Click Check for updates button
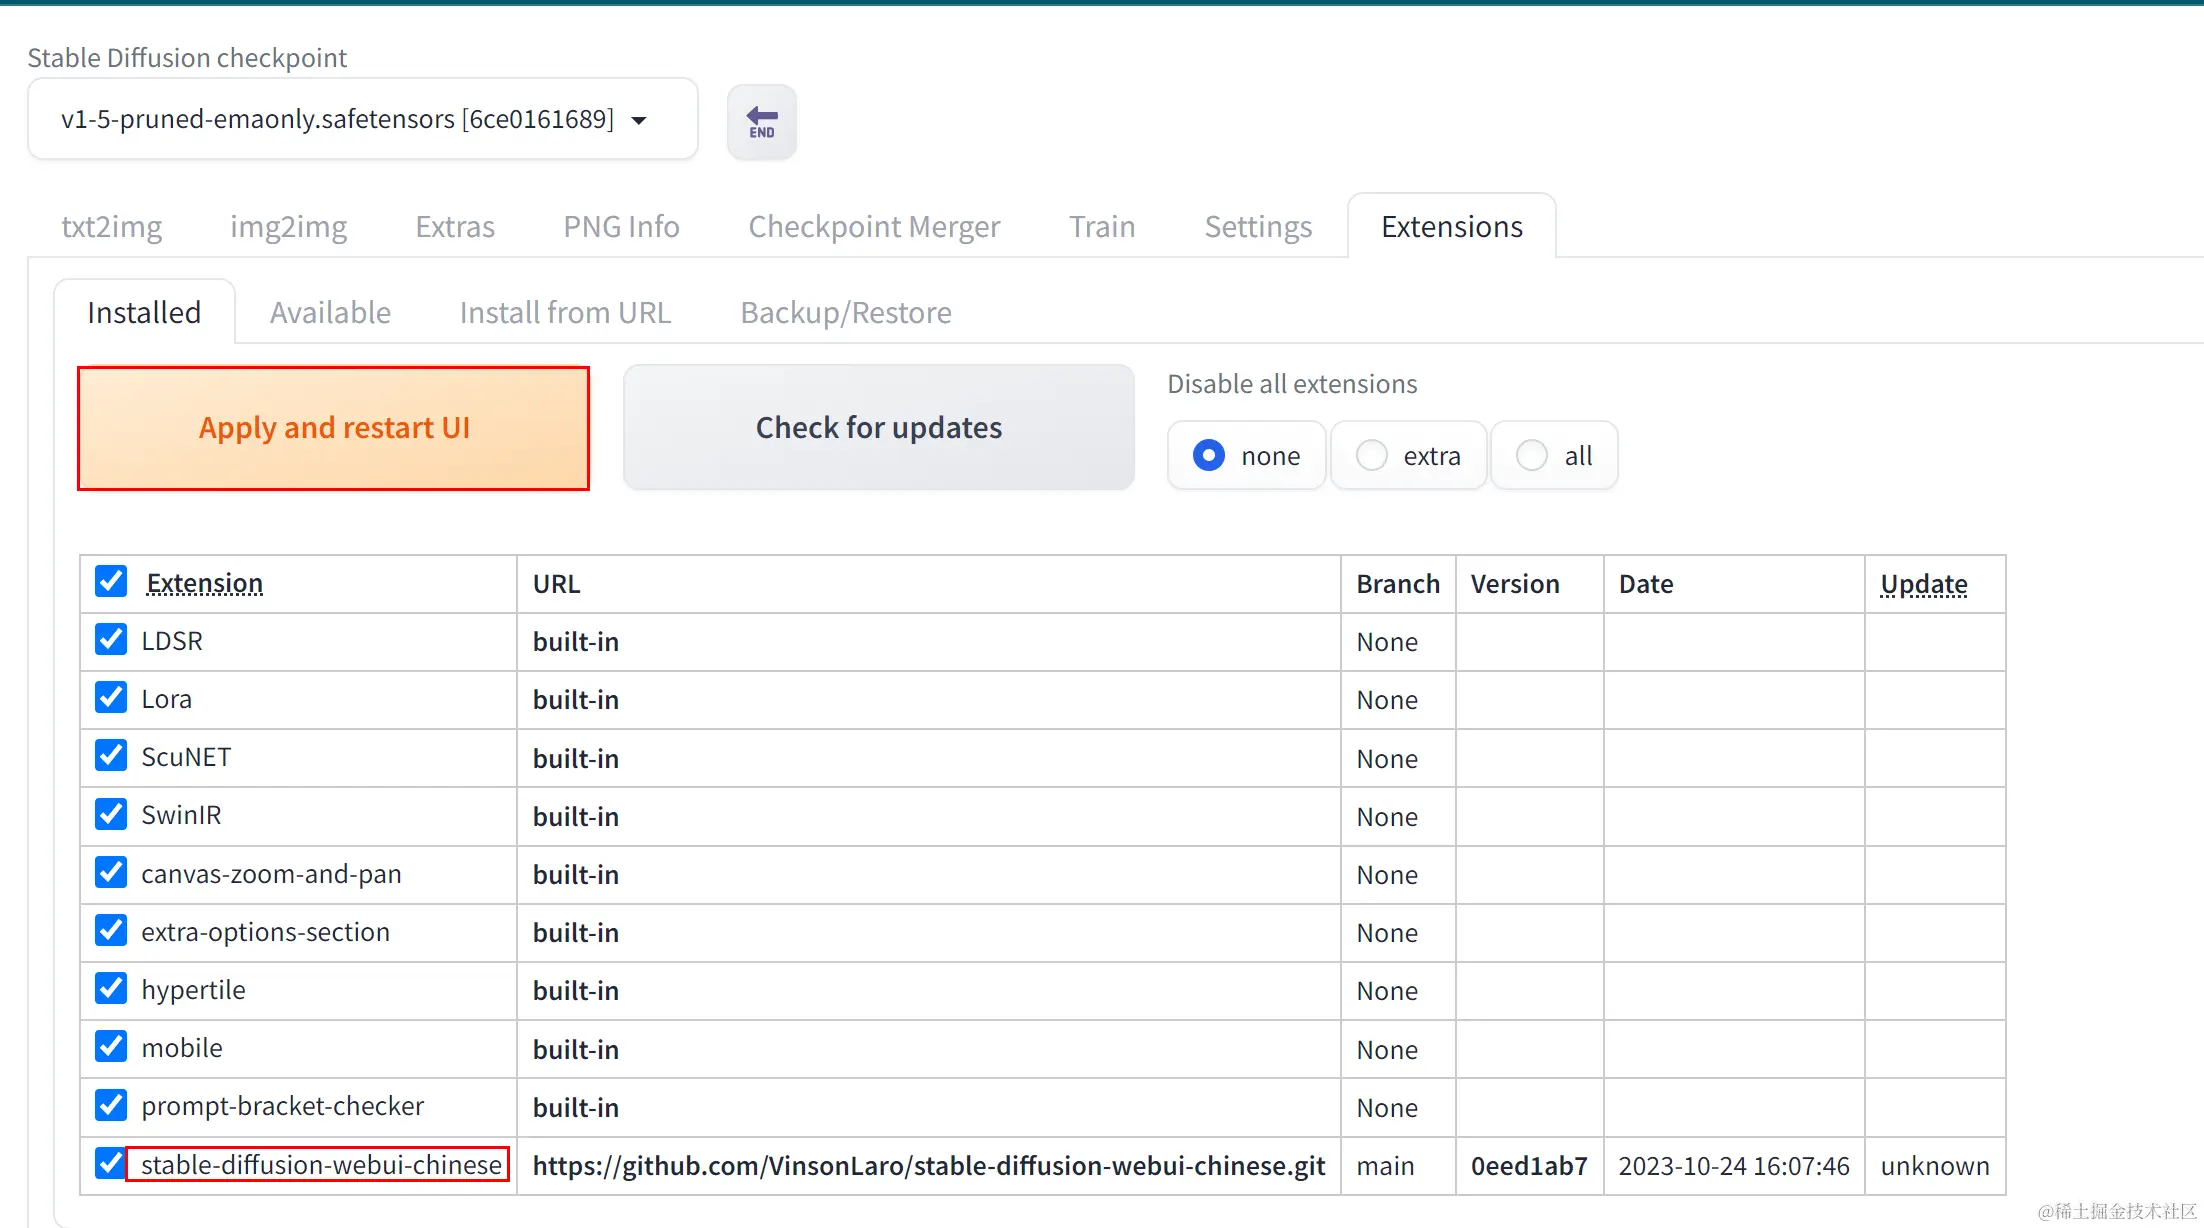Image resolution: width=2204 pixels, height=1228 pixels. 878,426
